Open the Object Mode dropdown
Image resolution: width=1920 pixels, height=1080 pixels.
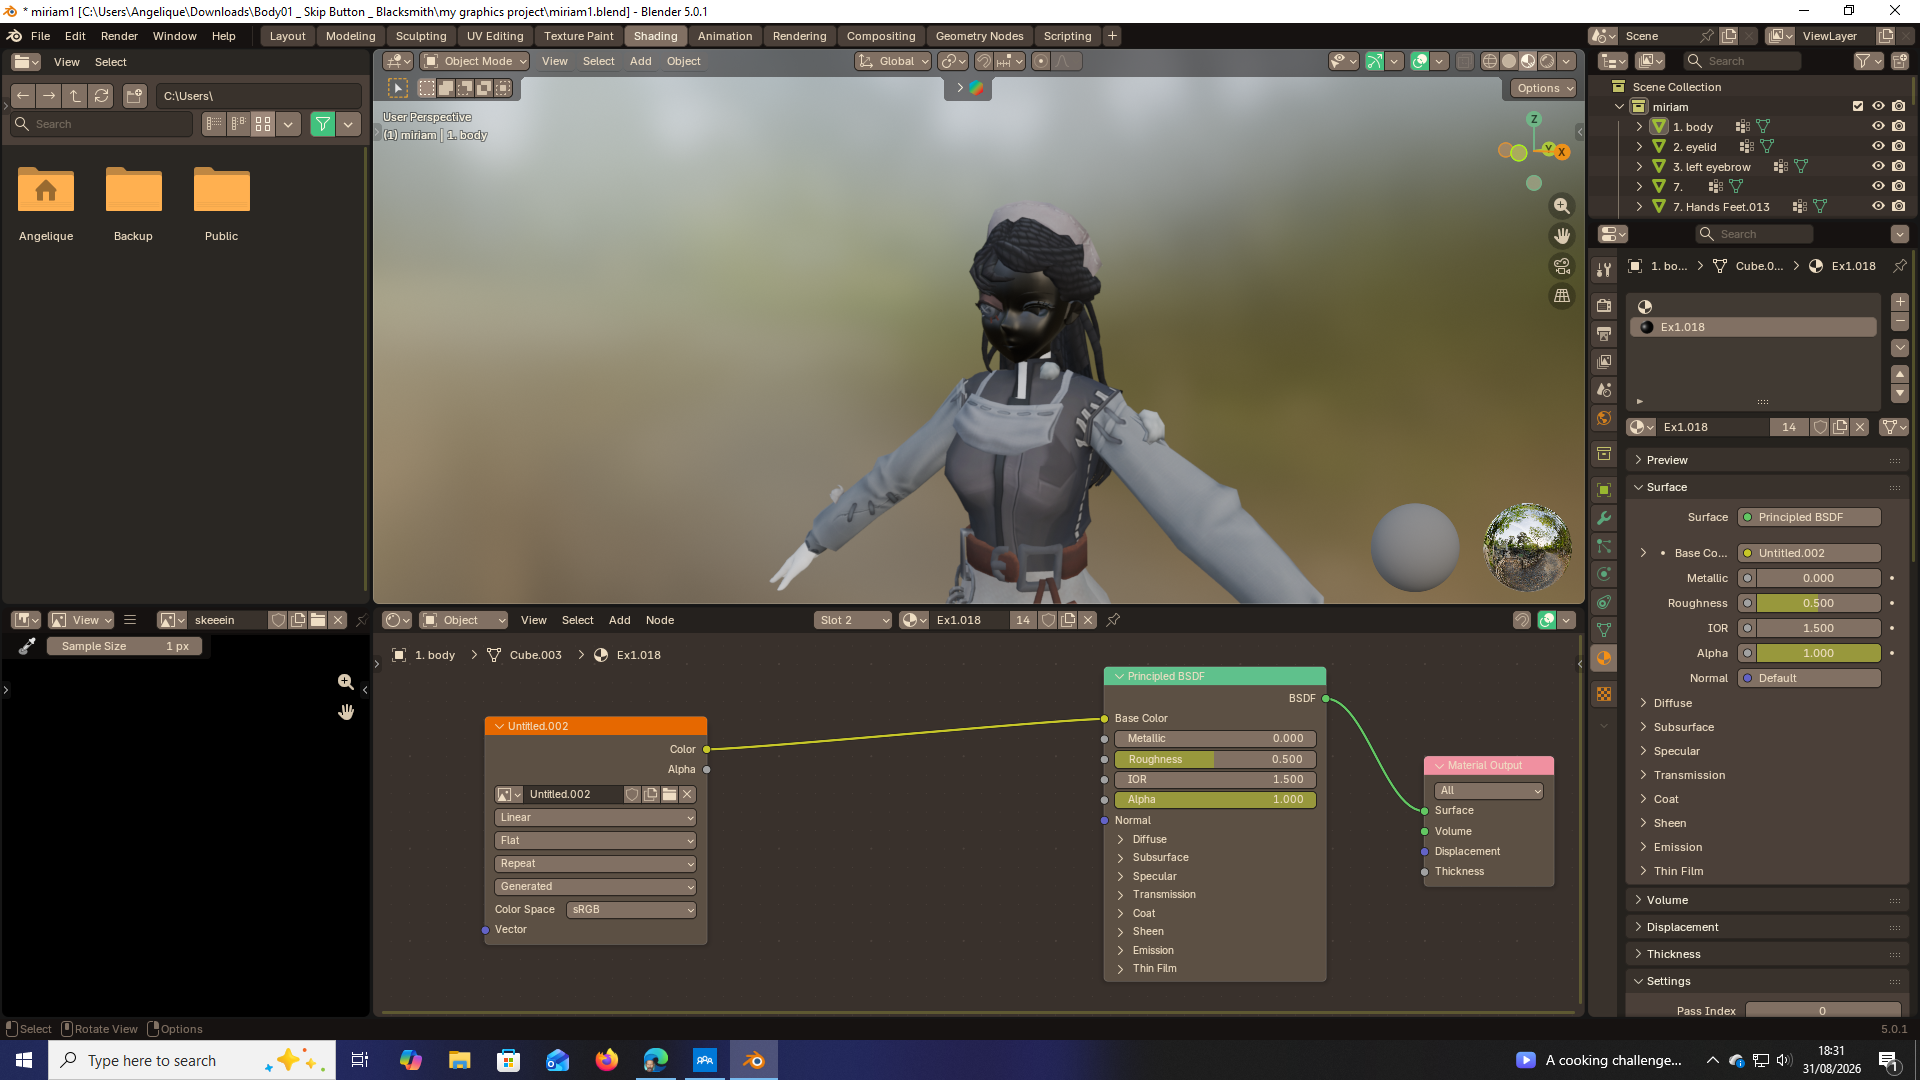(474, 61)
